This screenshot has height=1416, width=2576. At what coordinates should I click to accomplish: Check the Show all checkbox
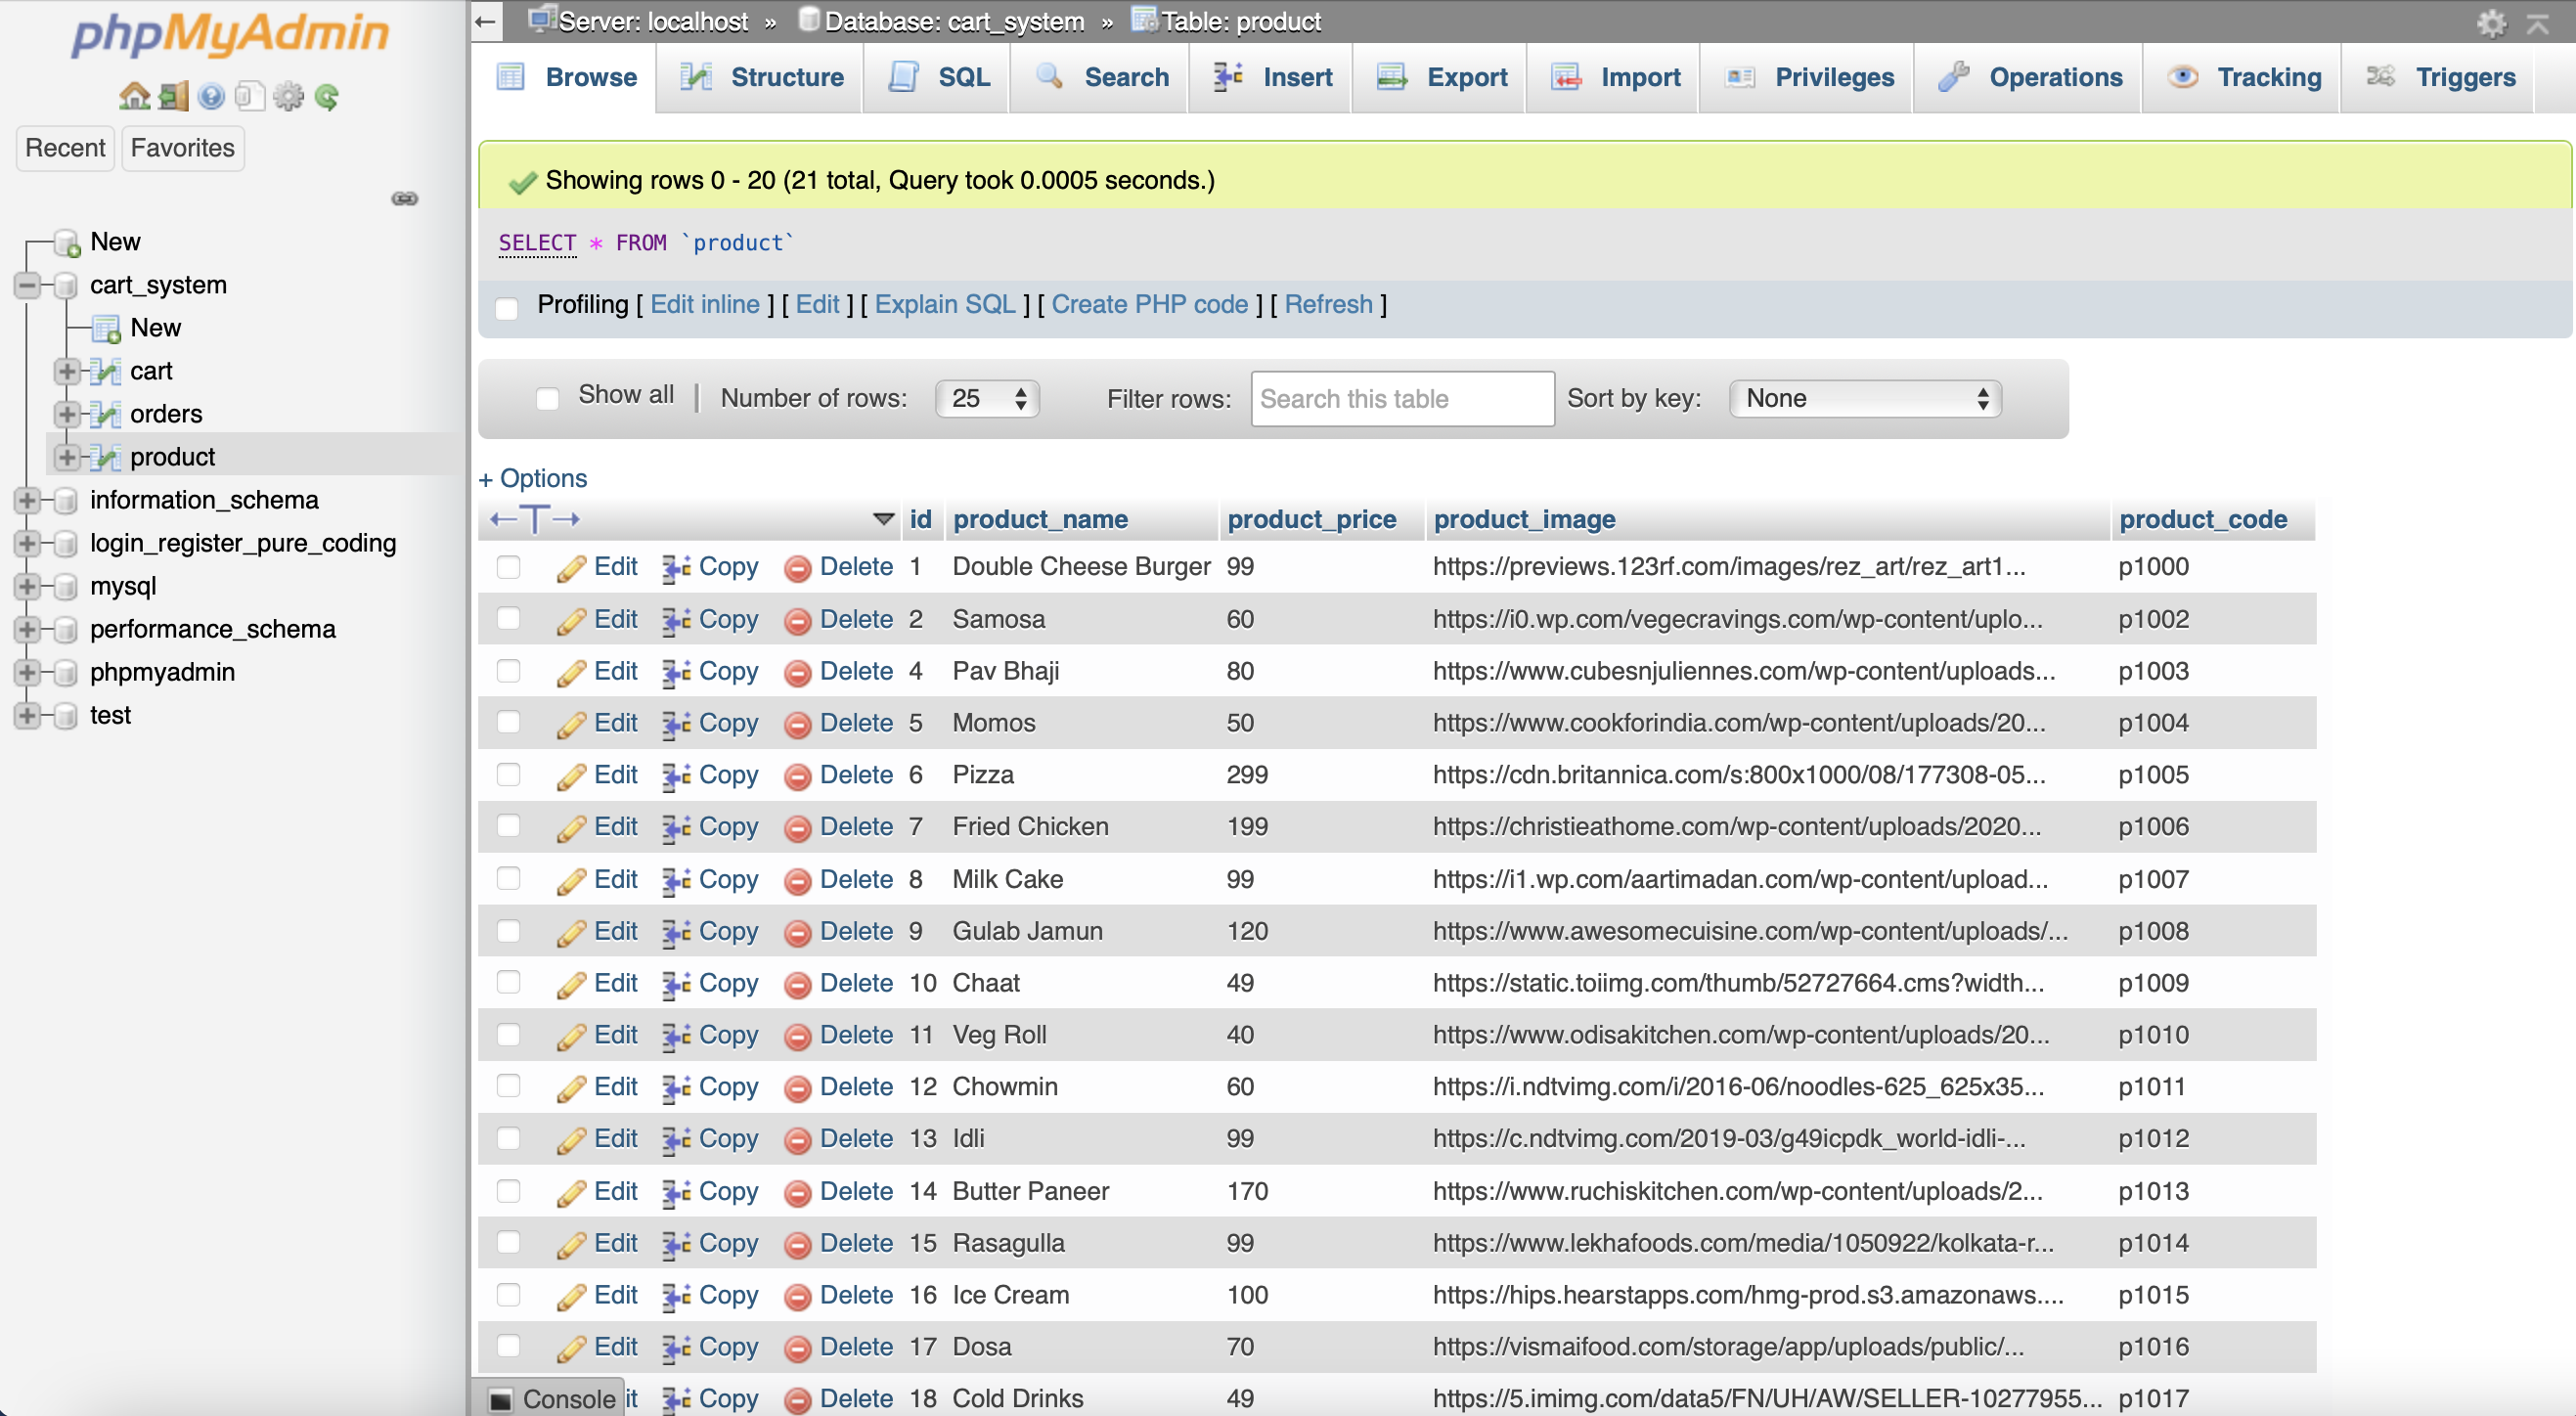(547, 398)
